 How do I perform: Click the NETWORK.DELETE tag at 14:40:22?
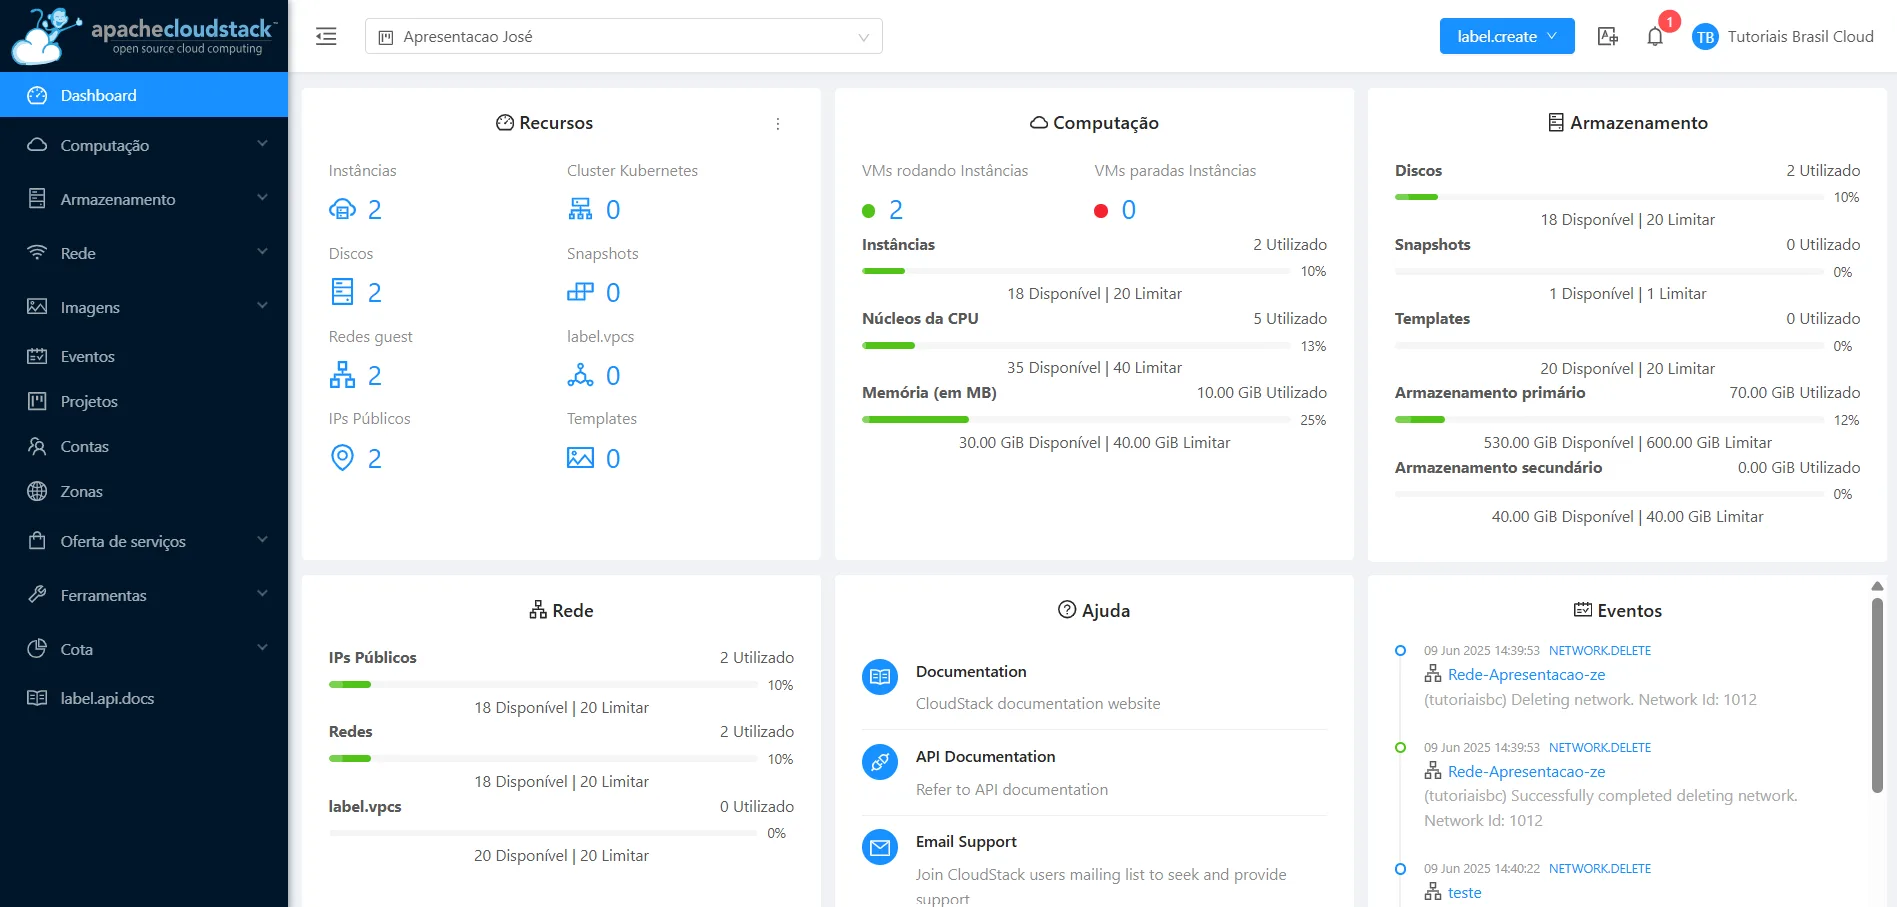pyautogui.click(x=1600, y=869)
